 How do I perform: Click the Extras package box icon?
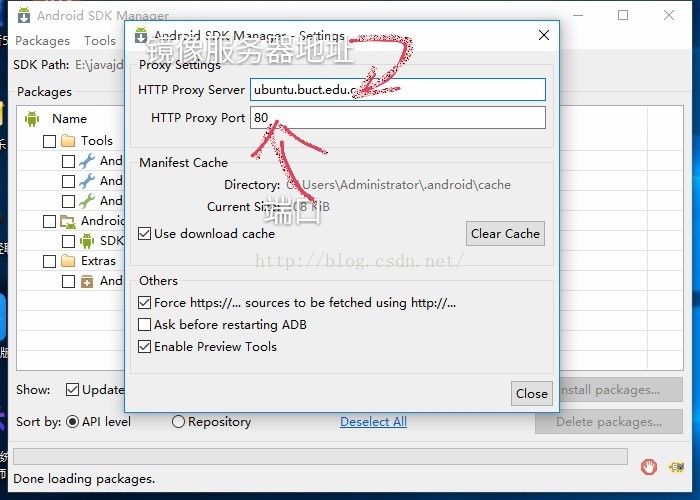click(x=87, y=281)
